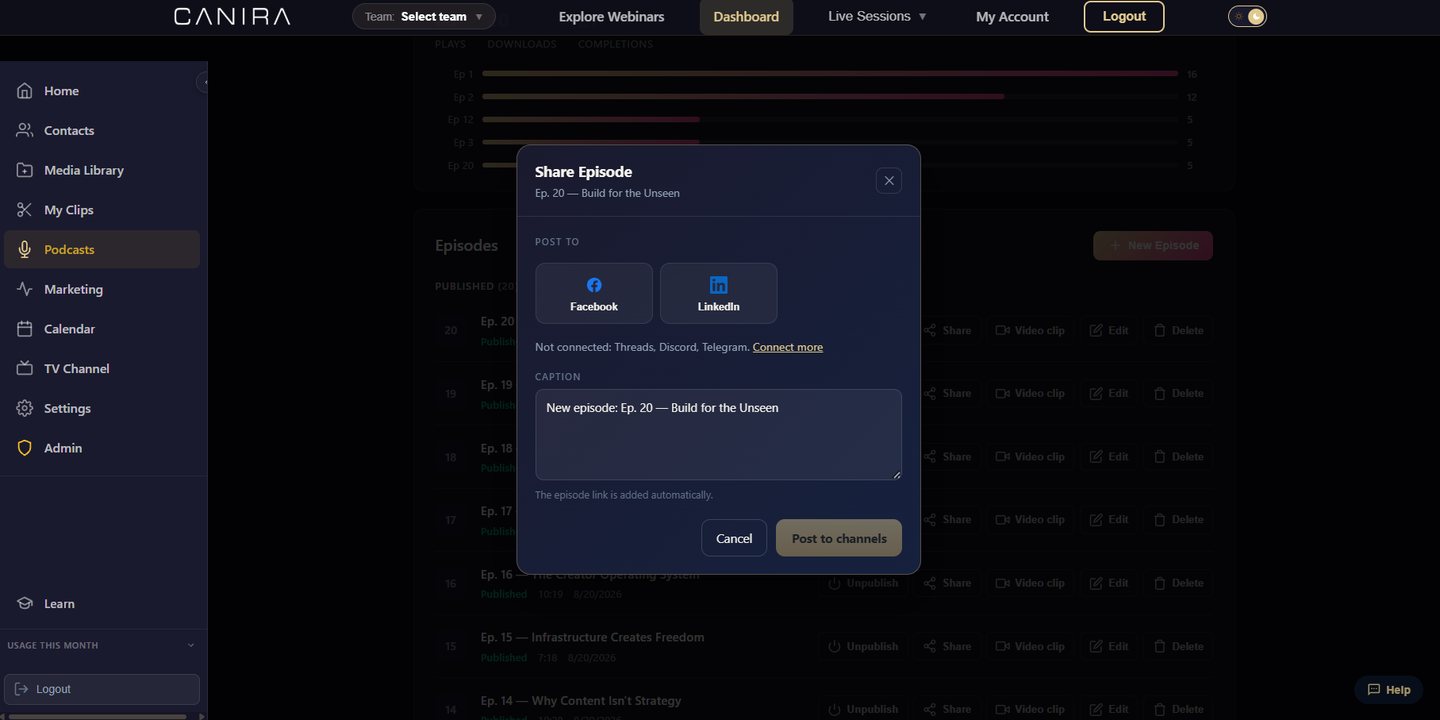Open Calendar in the sidebar
This screenshot has height=720, width=1440.
coord(102,329)
